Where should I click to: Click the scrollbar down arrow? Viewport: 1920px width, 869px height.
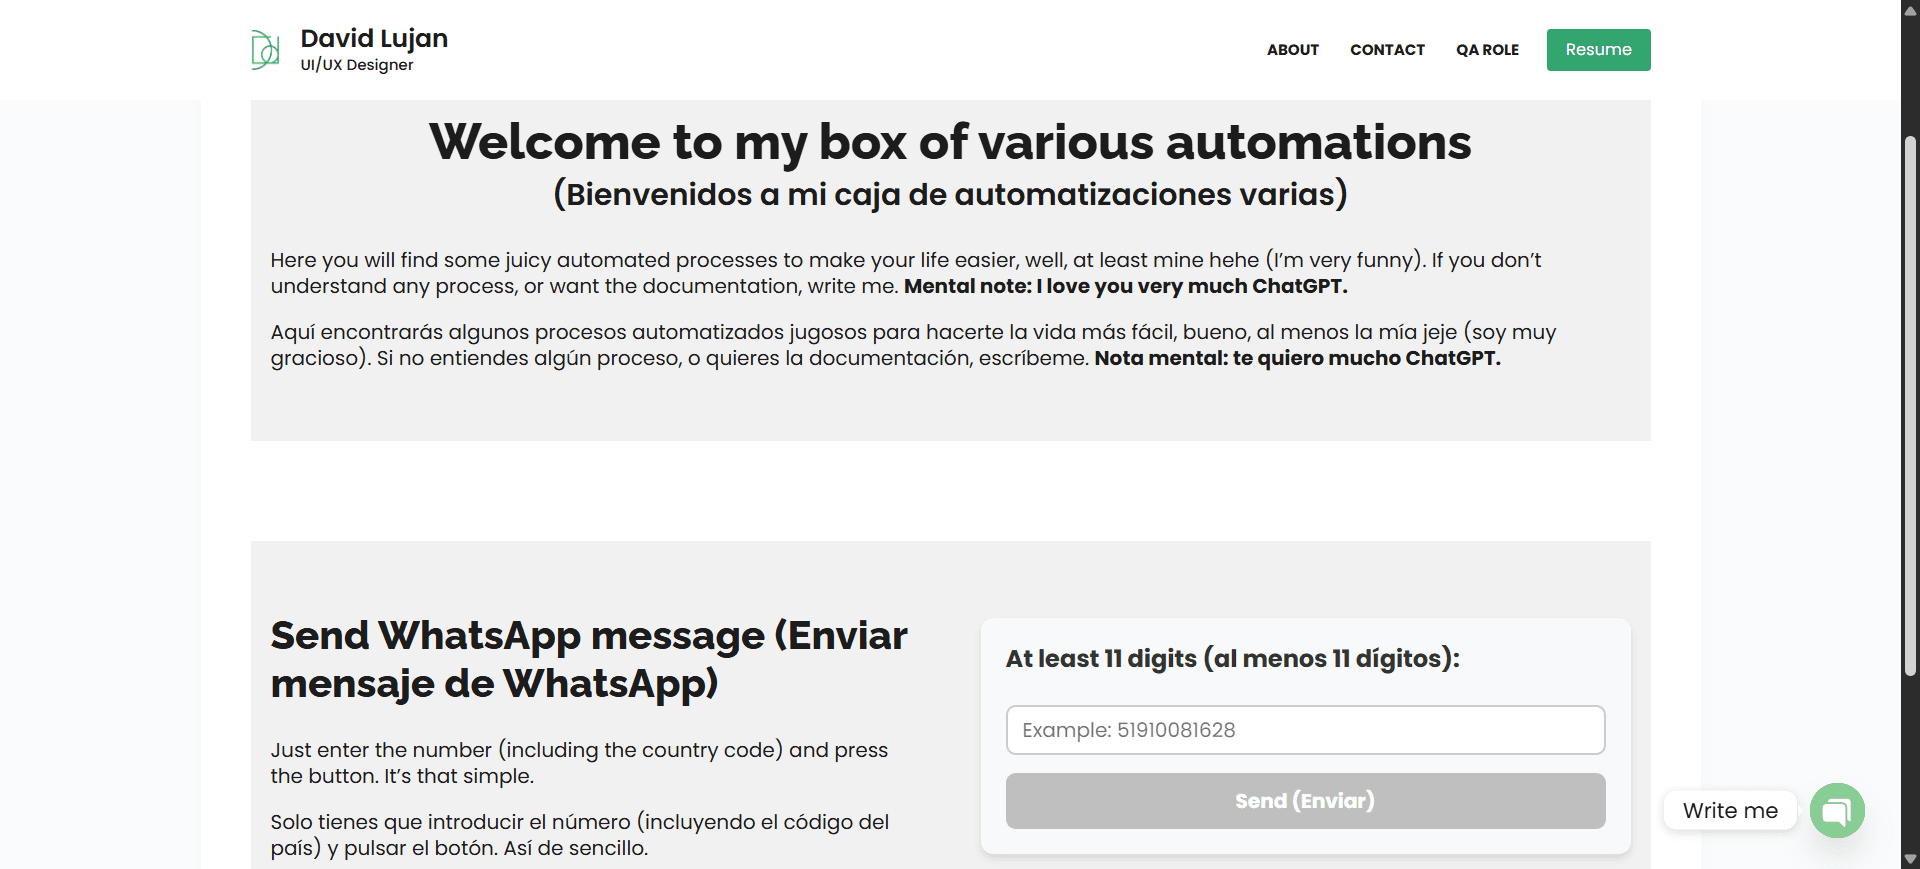[x=1910, y=859]
